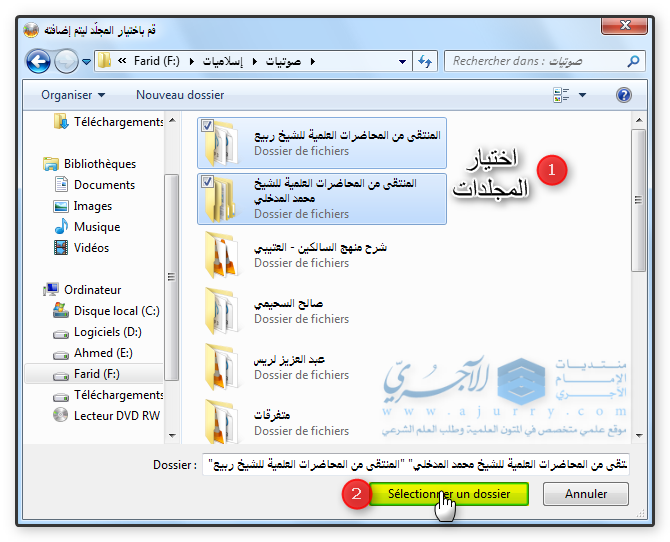Click the change view icon

[561, 95]
